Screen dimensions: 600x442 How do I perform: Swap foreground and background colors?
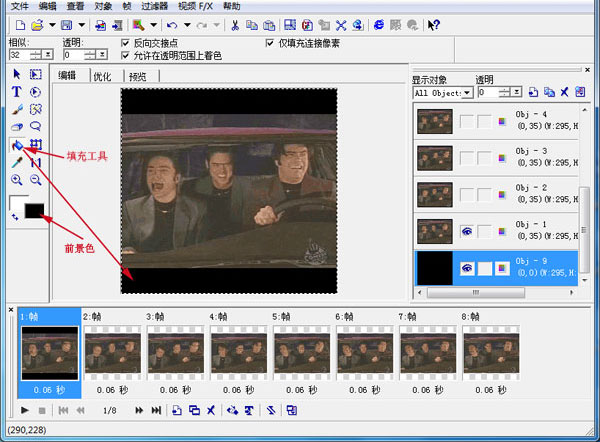click(15, 217)
